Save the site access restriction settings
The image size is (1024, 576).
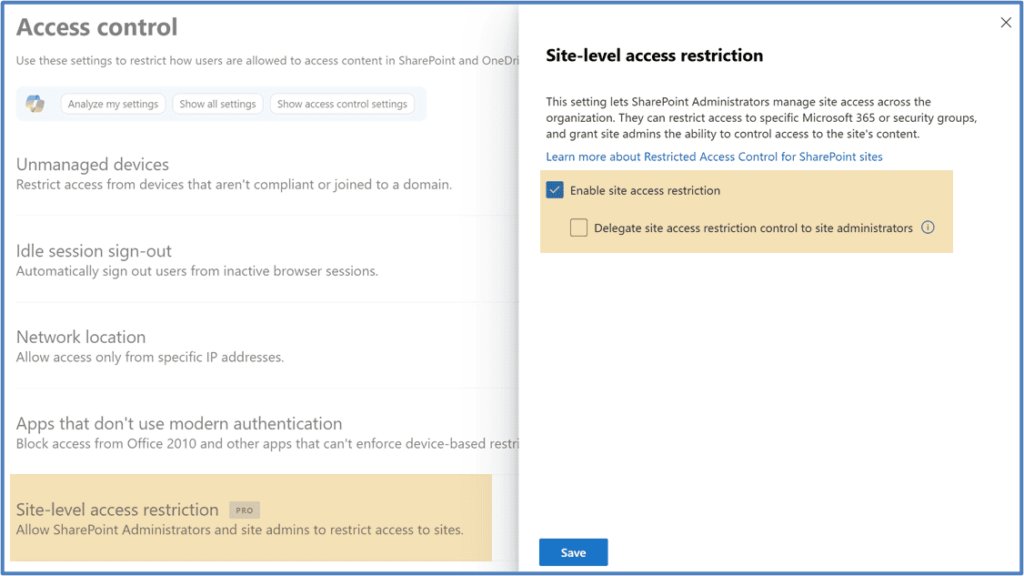click(573, 552)
